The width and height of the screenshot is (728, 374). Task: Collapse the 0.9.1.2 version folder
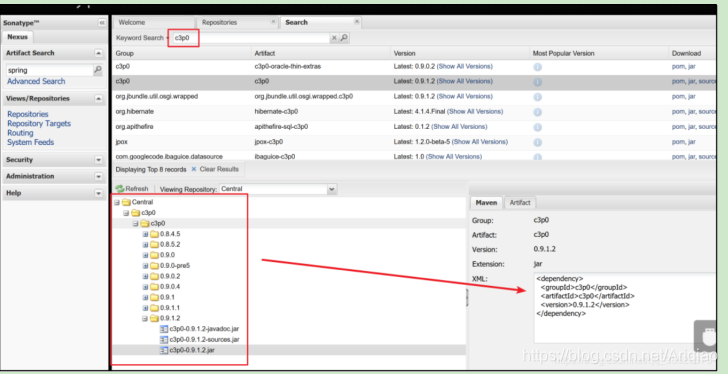(x=145, y=319)
